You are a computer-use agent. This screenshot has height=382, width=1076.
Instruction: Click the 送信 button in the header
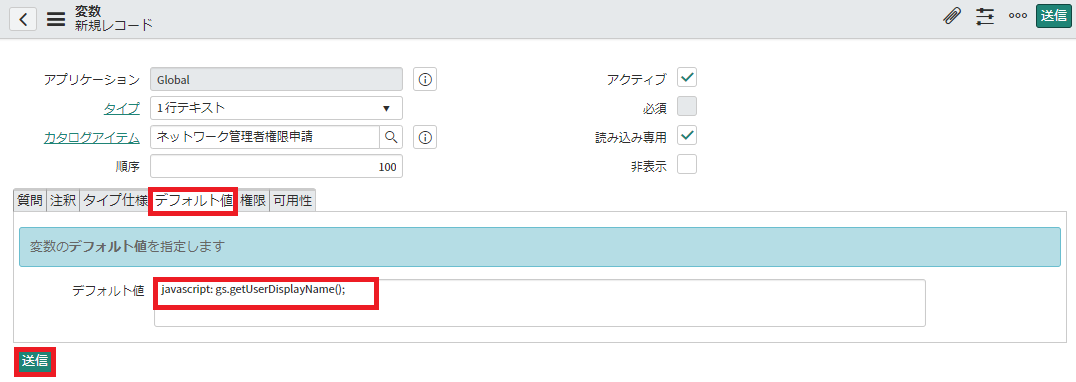1053,16
